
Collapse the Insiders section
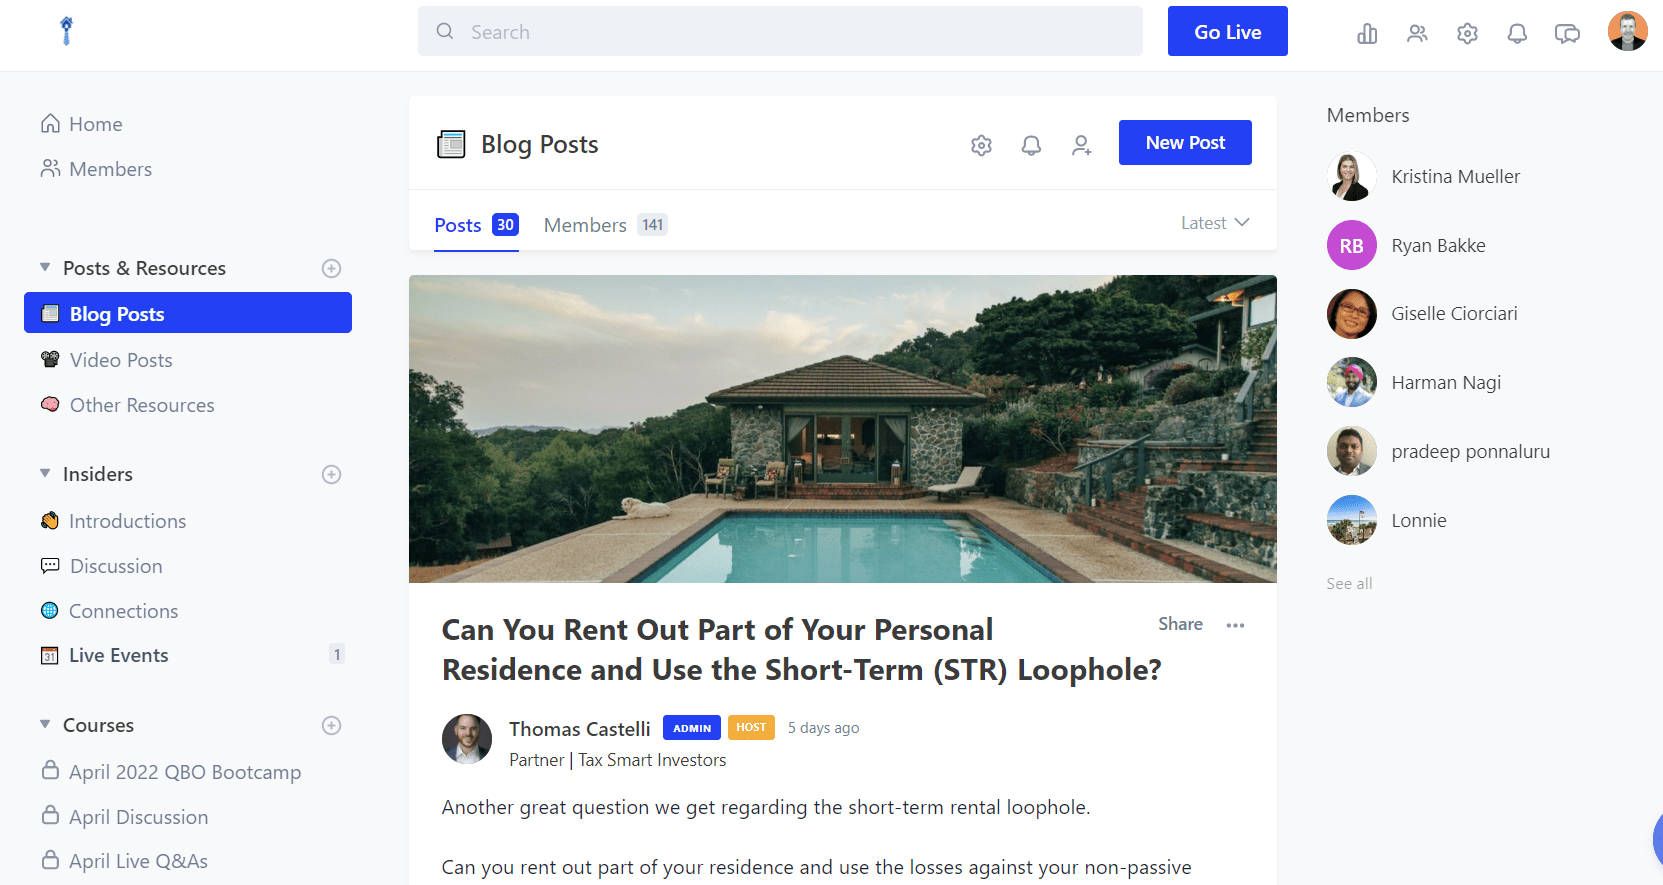(45, 473)
